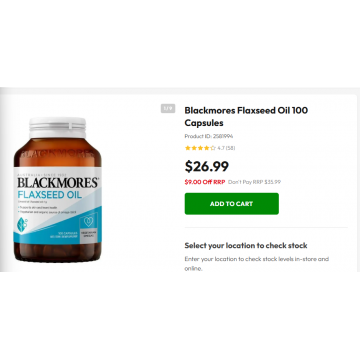Click the 1/9 image counter badge
Screen dimensions: 360x360
click(x=168, y=108)
